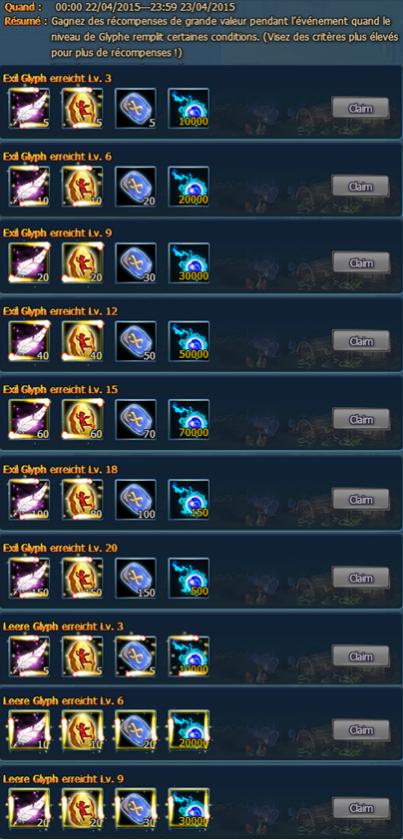Screen dimensions: 403x840
Task: Click the blue flame orb showing 150
Action: click(x=189, y=500)
